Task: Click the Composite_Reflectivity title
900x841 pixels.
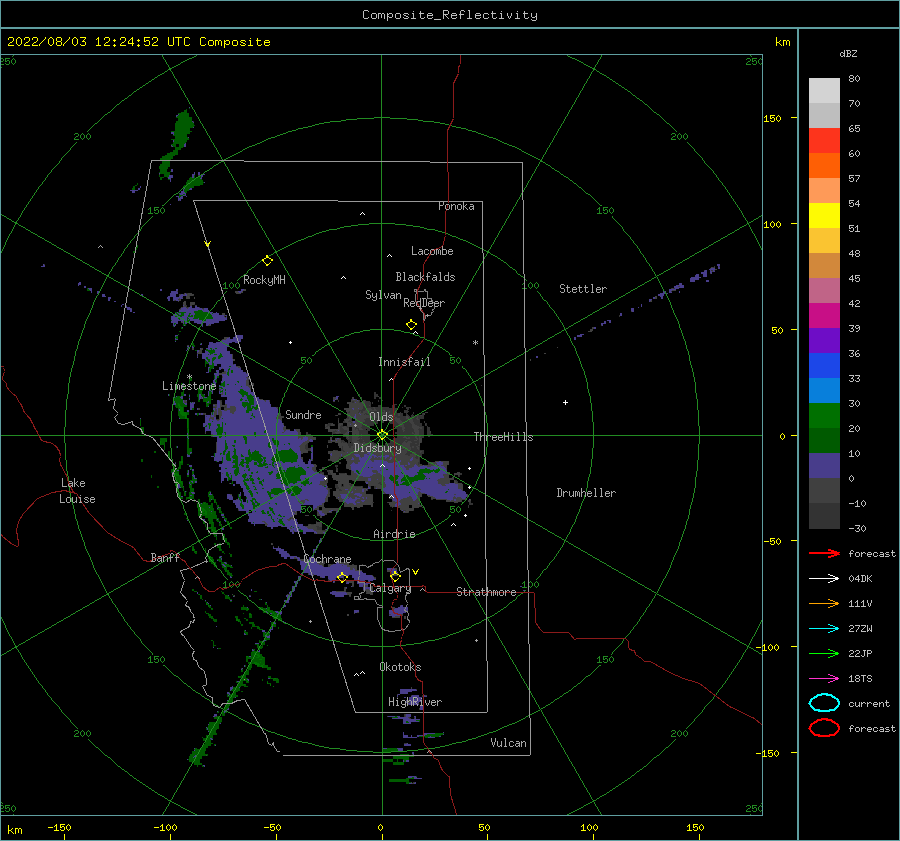Action: pyautogui.click(x=450, y=15)
